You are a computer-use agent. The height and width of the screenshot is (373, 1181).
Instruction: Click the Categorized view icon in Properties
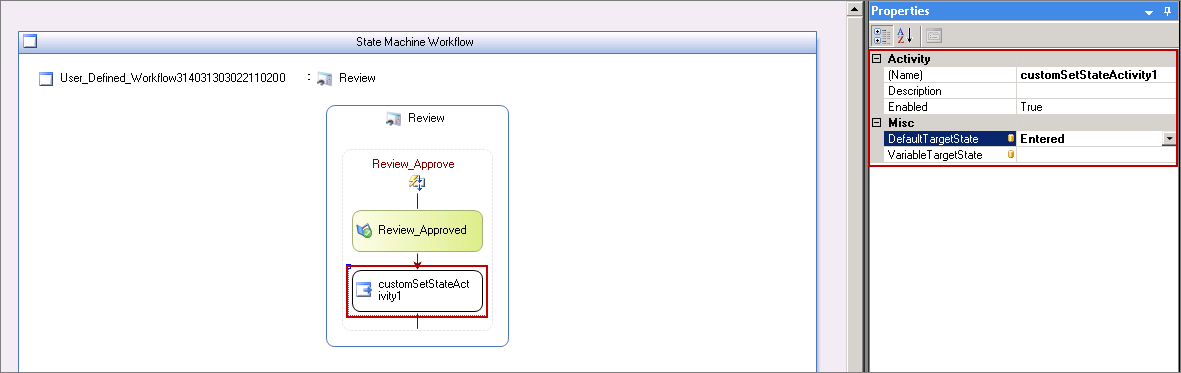pos(882,35)
